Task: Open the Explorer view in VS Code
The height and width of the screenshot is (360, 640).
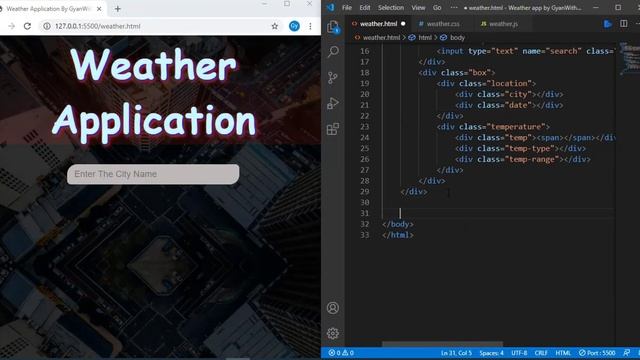Action: [x=333, y=27]
